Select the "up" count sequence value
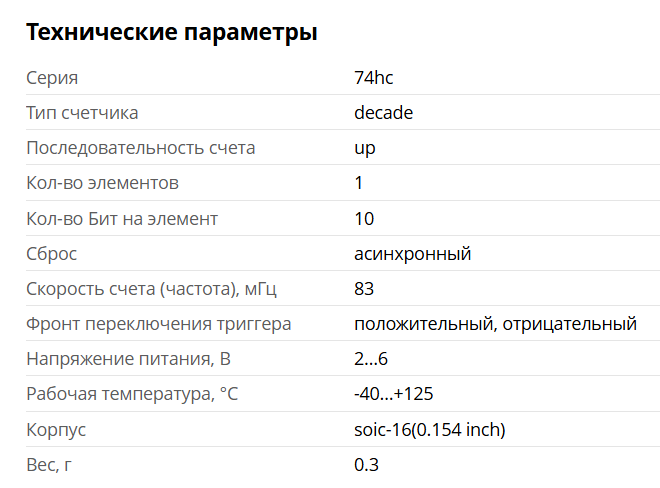This screenshot has width=660, height=488. tap(365, 148)
